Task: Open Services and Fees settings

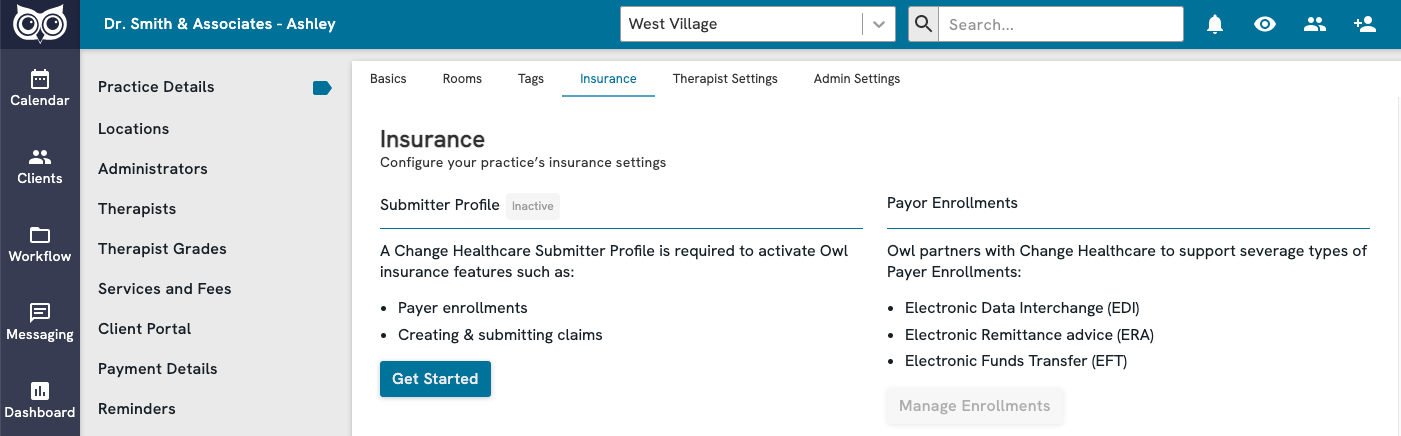Action: [x=164, y=289]
